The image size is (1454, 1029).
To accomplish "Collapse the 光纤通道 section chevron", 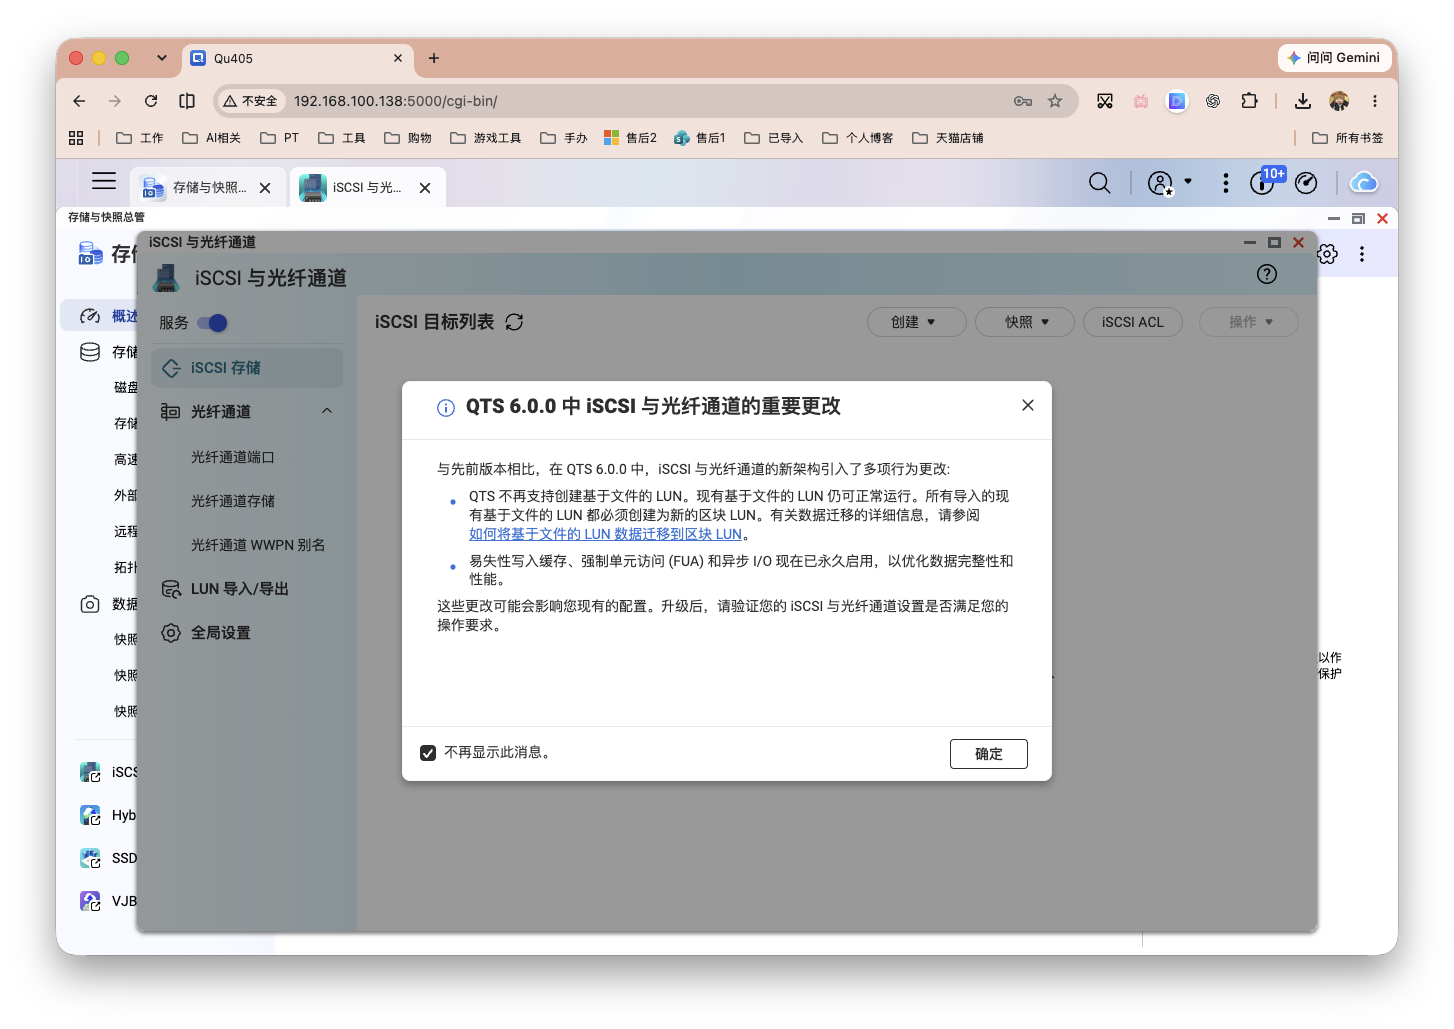I will tap(327, 411).
